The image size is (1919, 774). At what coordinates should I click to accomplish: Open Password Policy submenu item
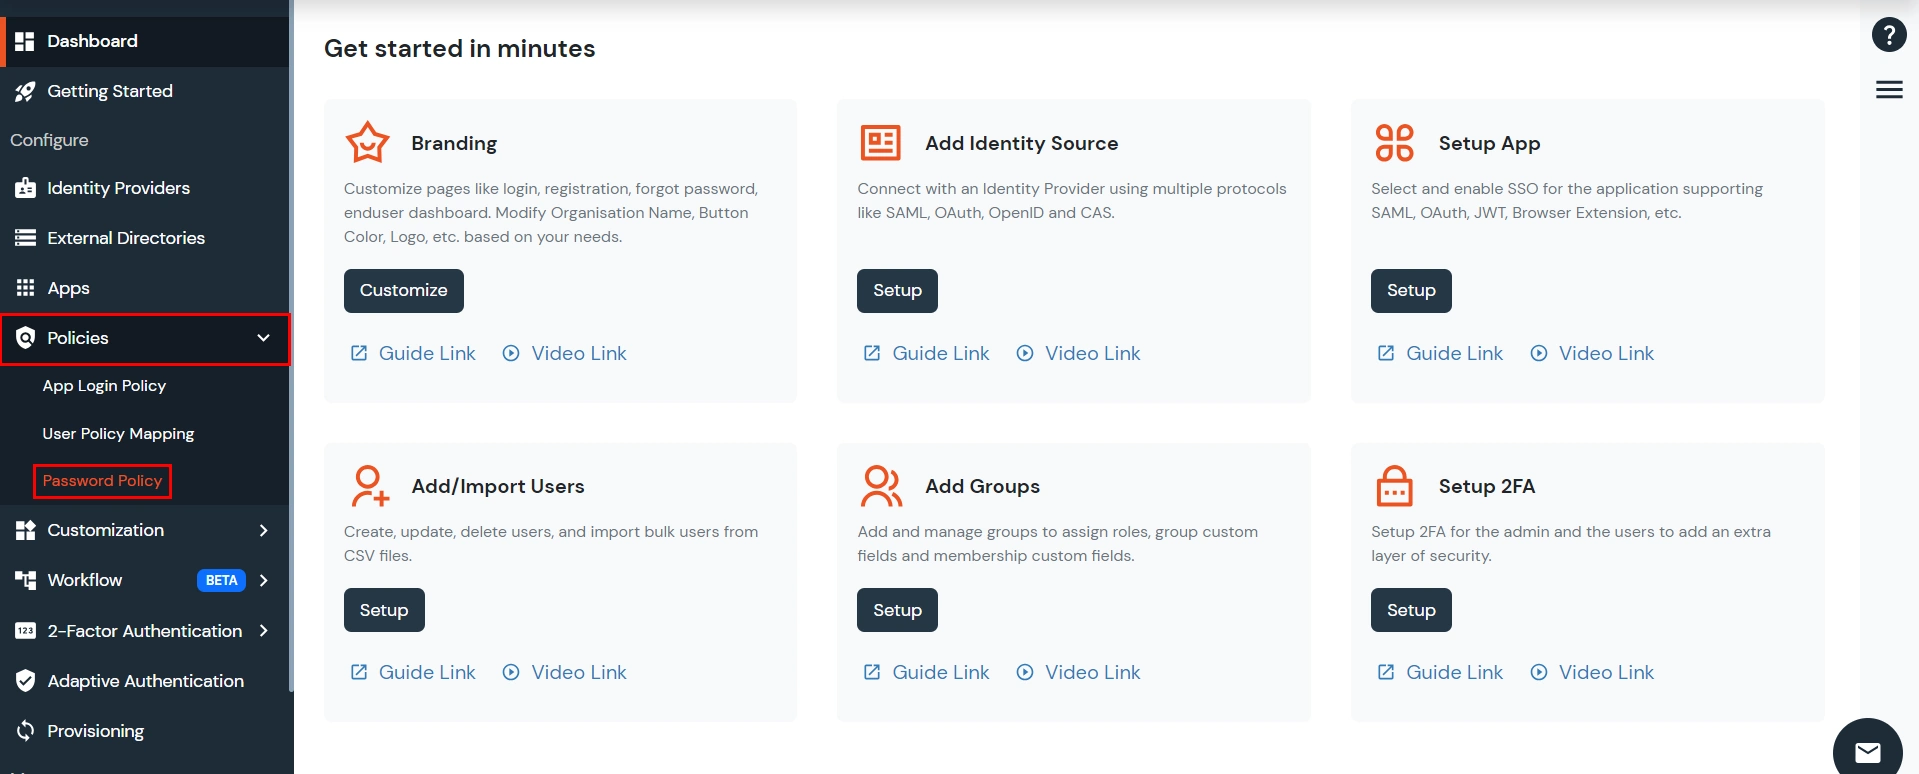102,481
